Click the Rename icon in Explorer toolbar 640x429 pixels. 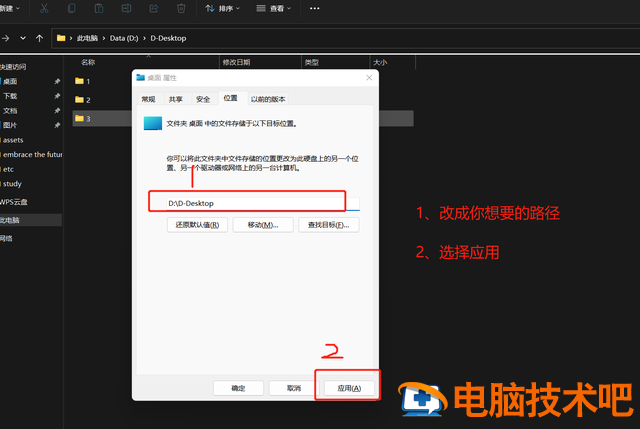[x=126, y=8]
